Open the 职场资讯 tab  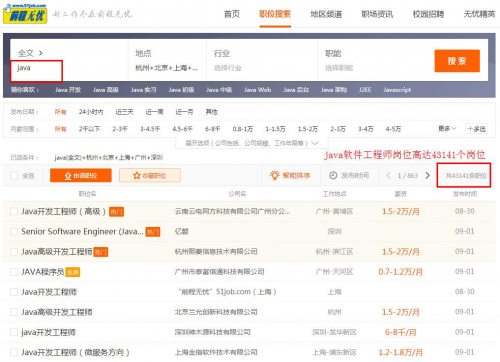click(x=377, y=14)
